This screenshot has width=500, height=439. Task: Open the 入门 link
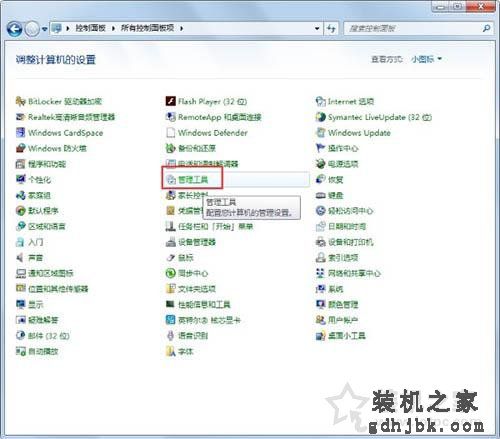(35, 242)
